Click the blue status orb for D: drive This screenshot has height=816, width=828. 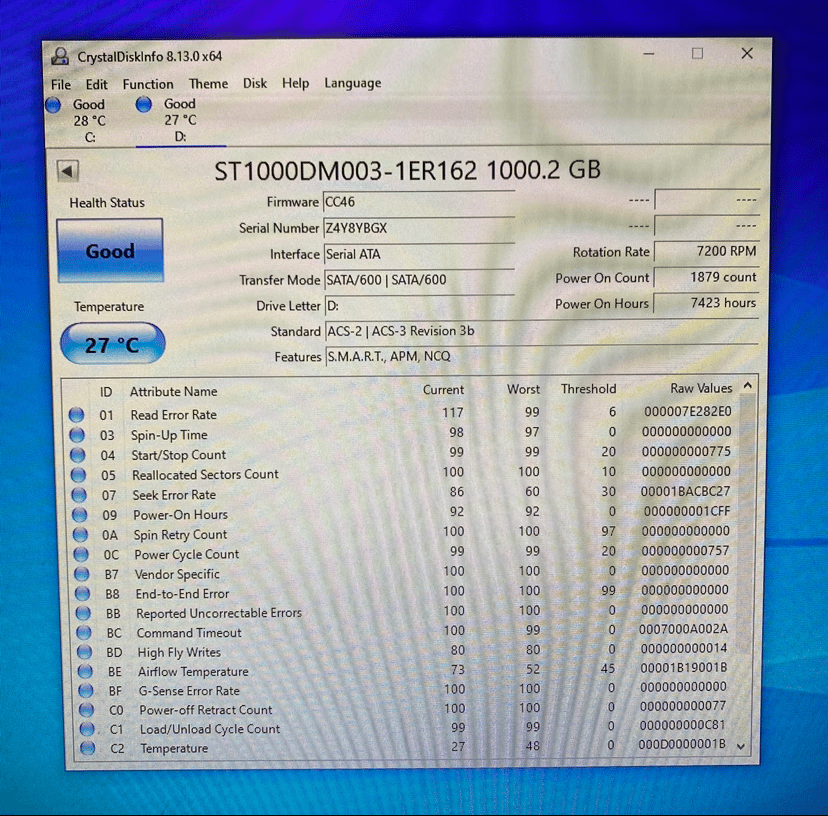144,104
